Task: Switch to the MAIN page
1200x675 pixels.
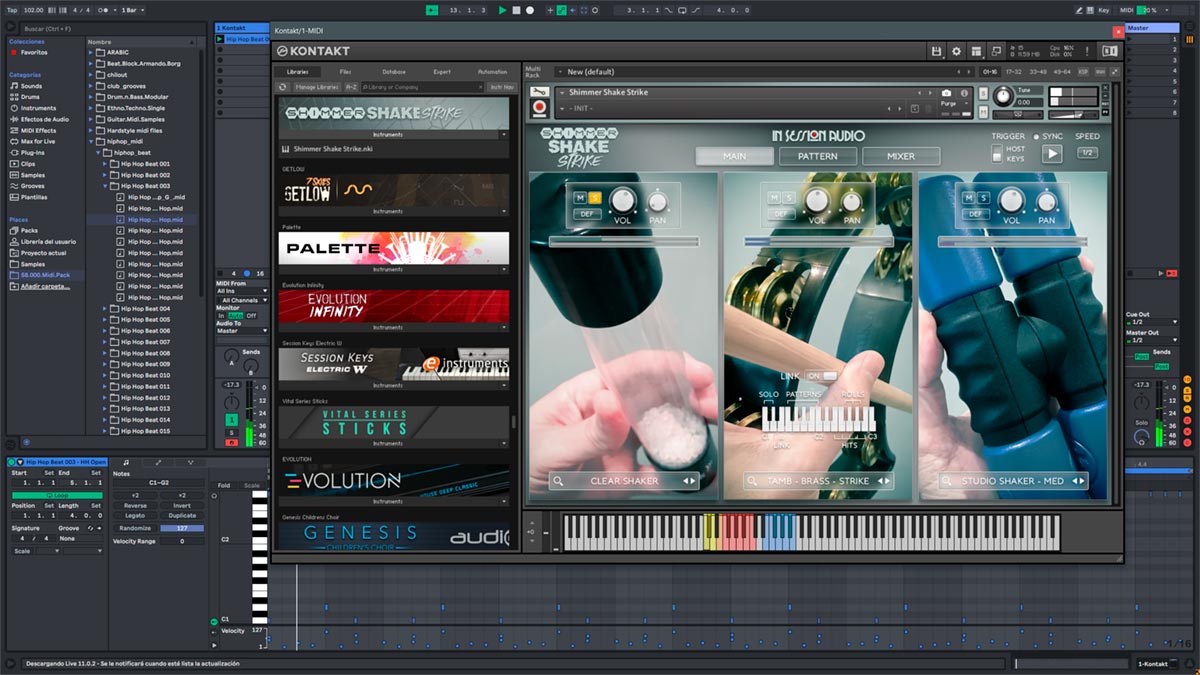Action: [x=735, y=156]
